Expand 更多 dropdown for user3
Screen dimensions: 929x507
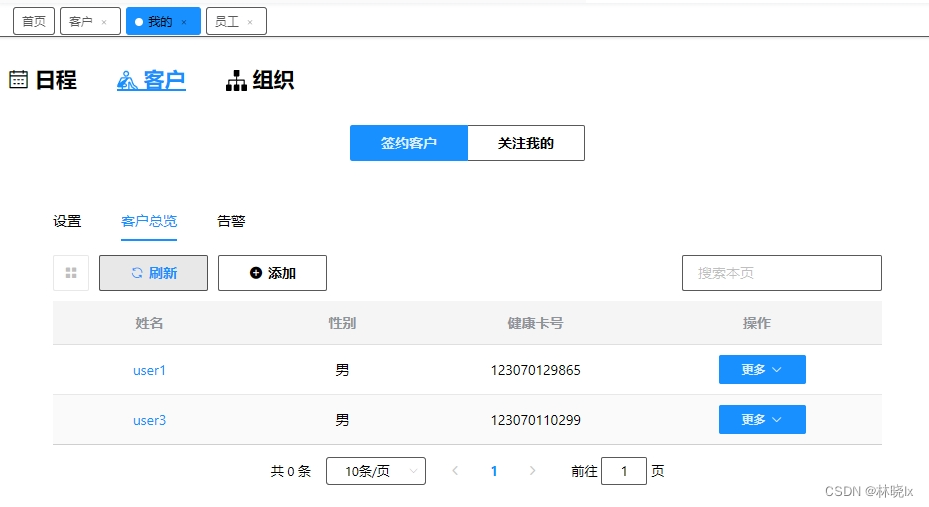(x=762, y=420)
